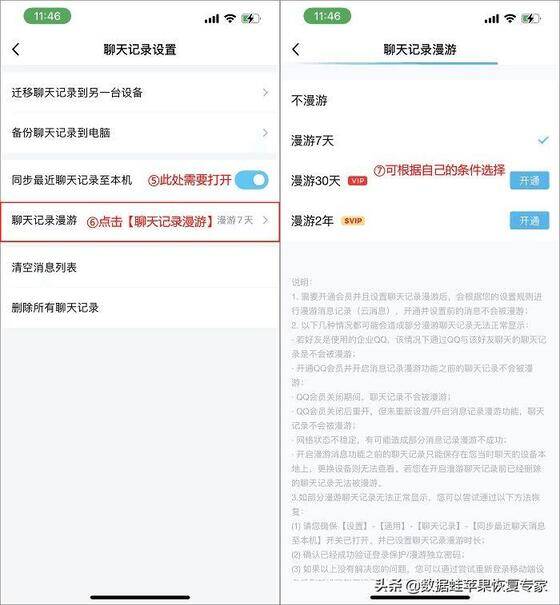The width and height of the screenshot is (560, 605).
Task: Tap the Wi-Fi icon in right status bar
Action: (x=510, y=18)
